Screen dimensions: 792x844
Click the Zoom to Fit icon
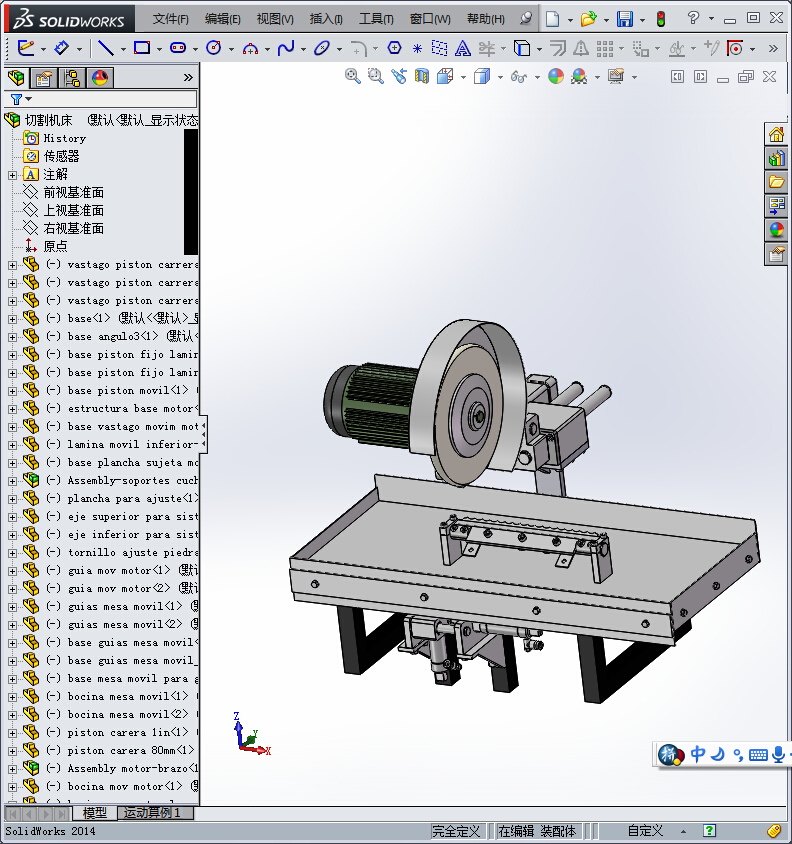coord(353,76)
